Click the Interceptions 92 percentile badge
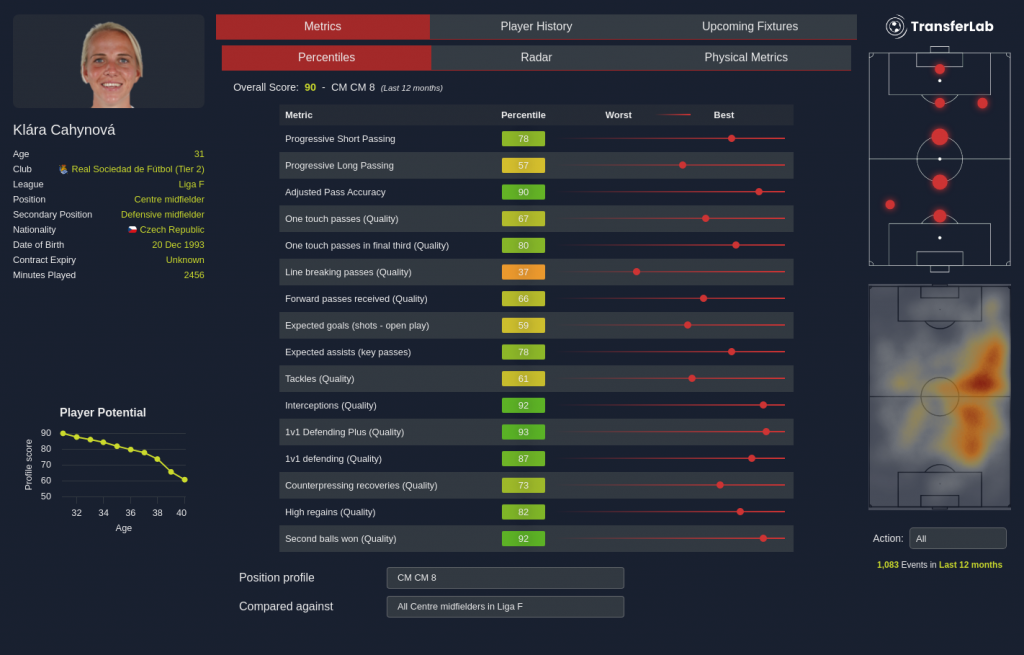This screenshot has width=1024, height=655. [x=523, y=406]
